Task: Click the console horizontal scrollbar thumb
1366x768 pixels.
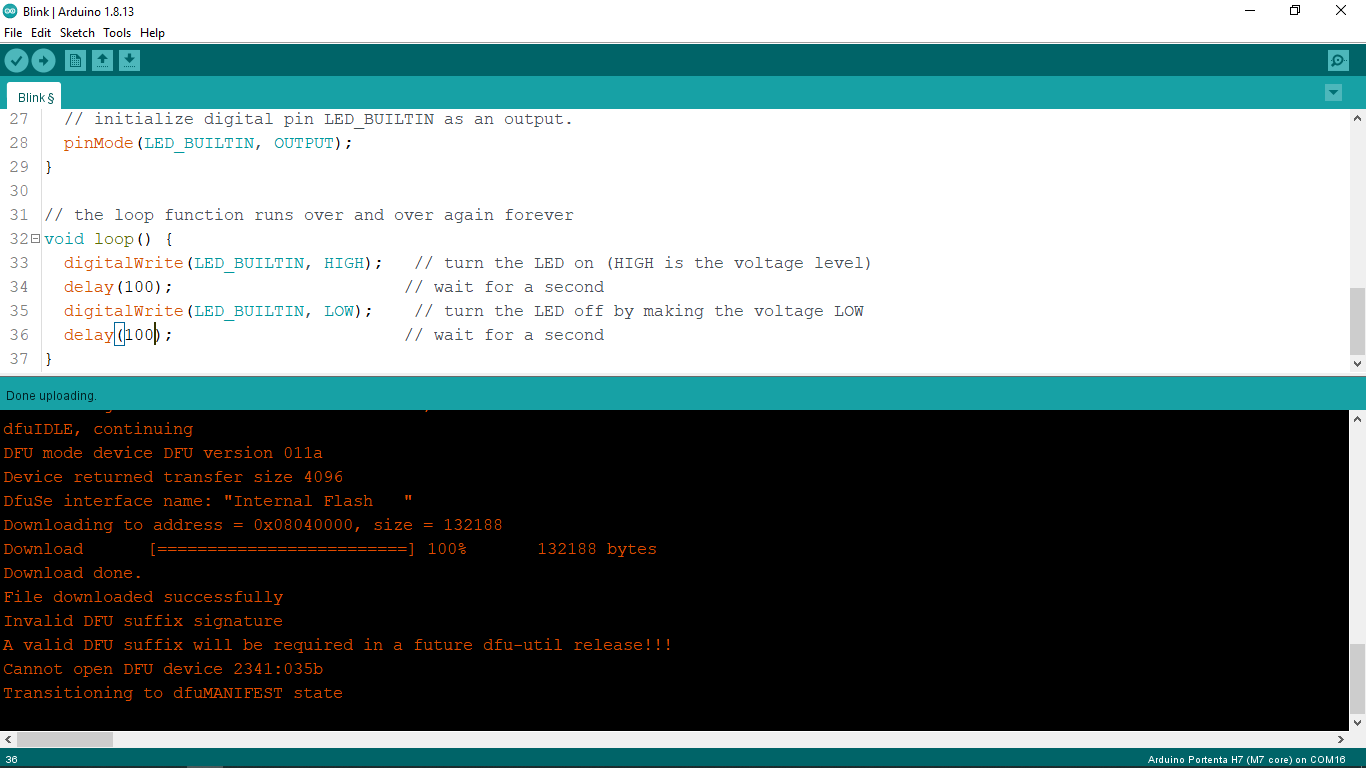Action: click(x=65, y=739)
